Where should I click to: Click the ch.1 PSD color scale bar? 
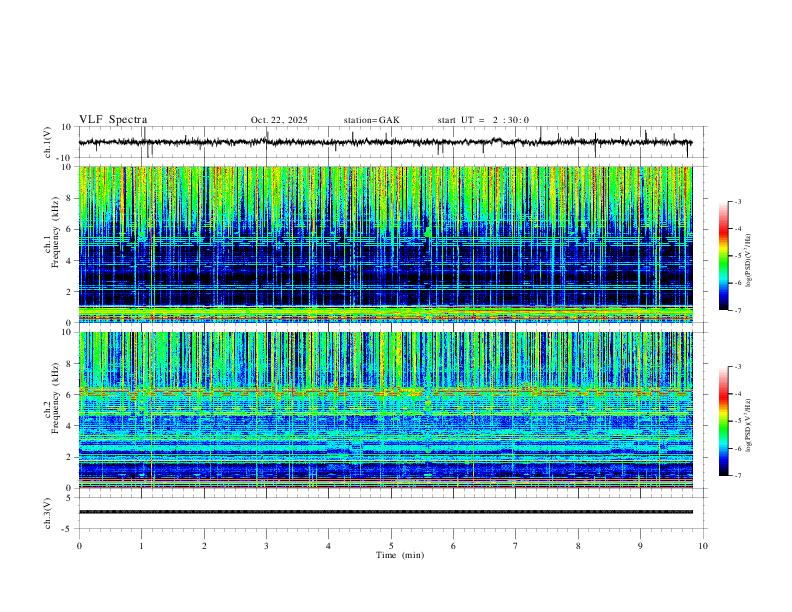point(723,255)
